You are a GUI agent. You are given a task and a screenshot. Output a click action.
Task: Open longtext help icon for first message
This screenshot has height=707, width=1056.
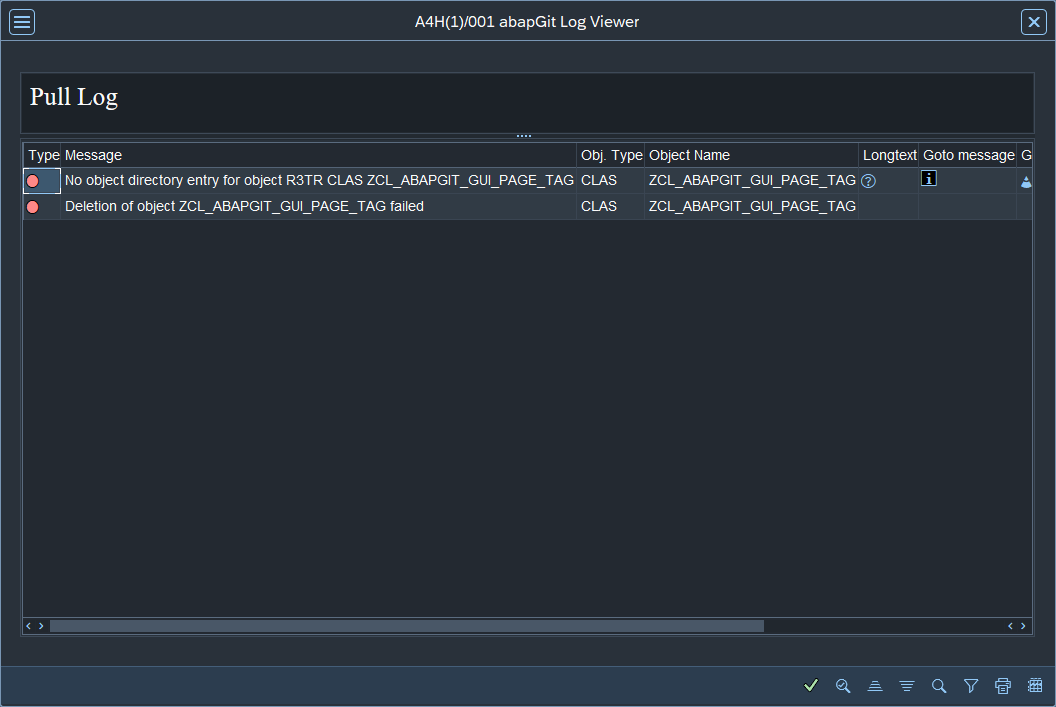869,181
